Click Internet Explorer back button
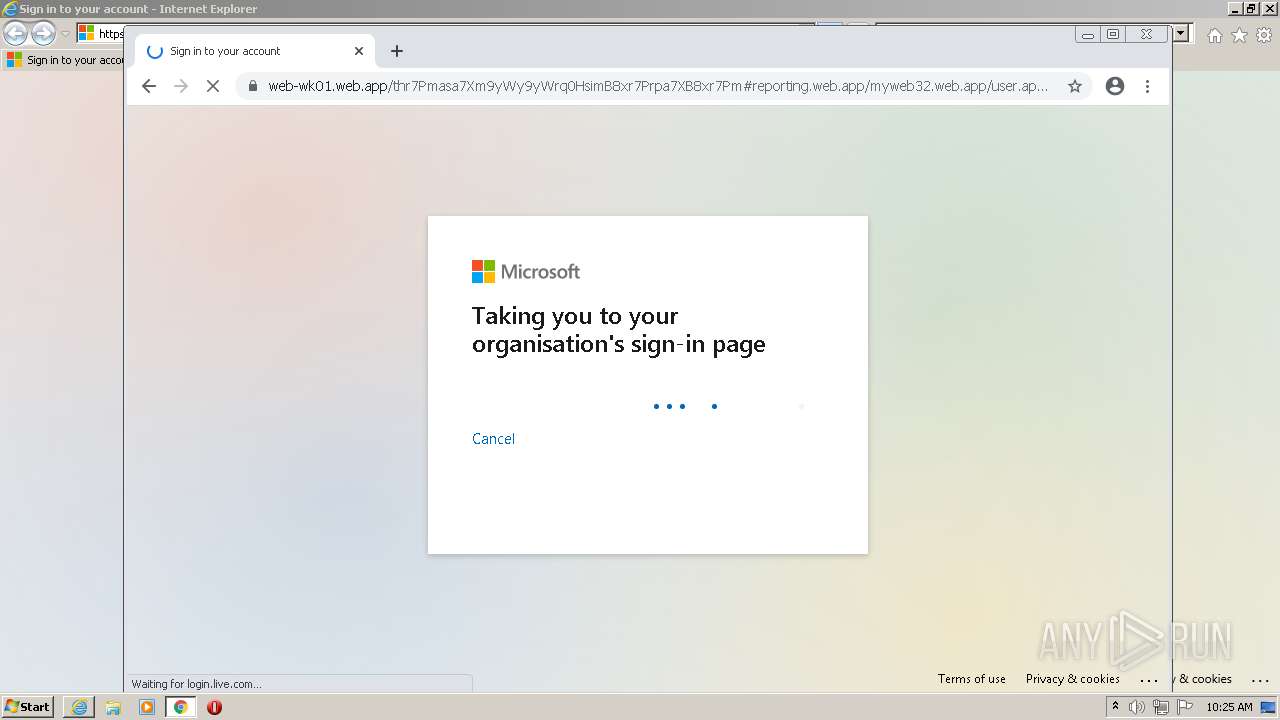This screenshot has height=720, width=1280. 15,33
